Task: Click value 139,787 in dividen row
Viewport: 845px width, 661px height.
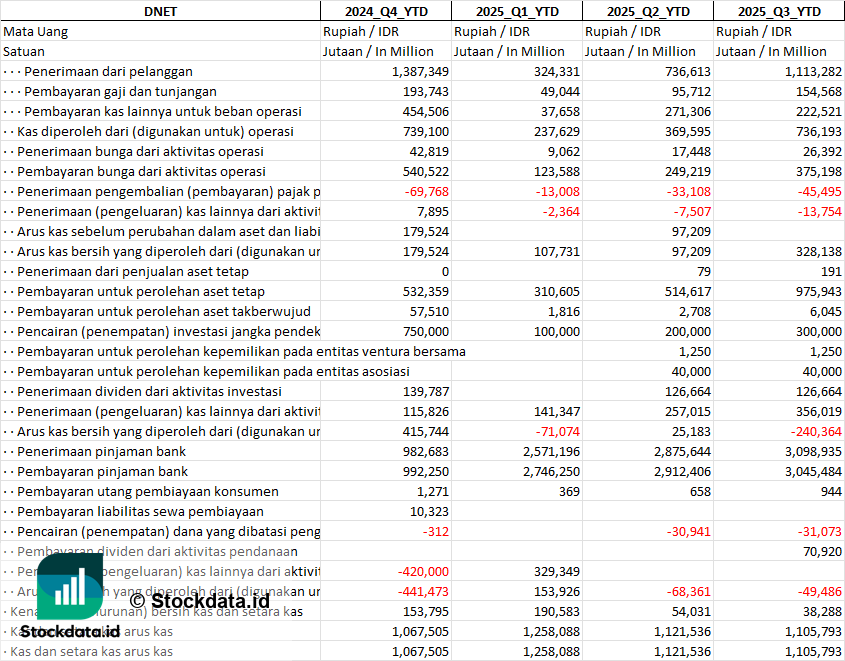Action: (426, 391)
